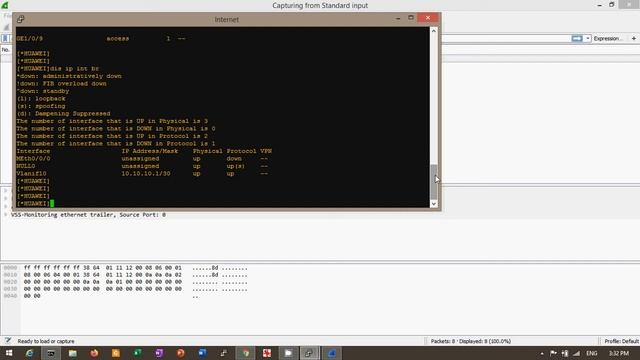
Task: Click the No. column header in packet list
Action: click(6, 49)
